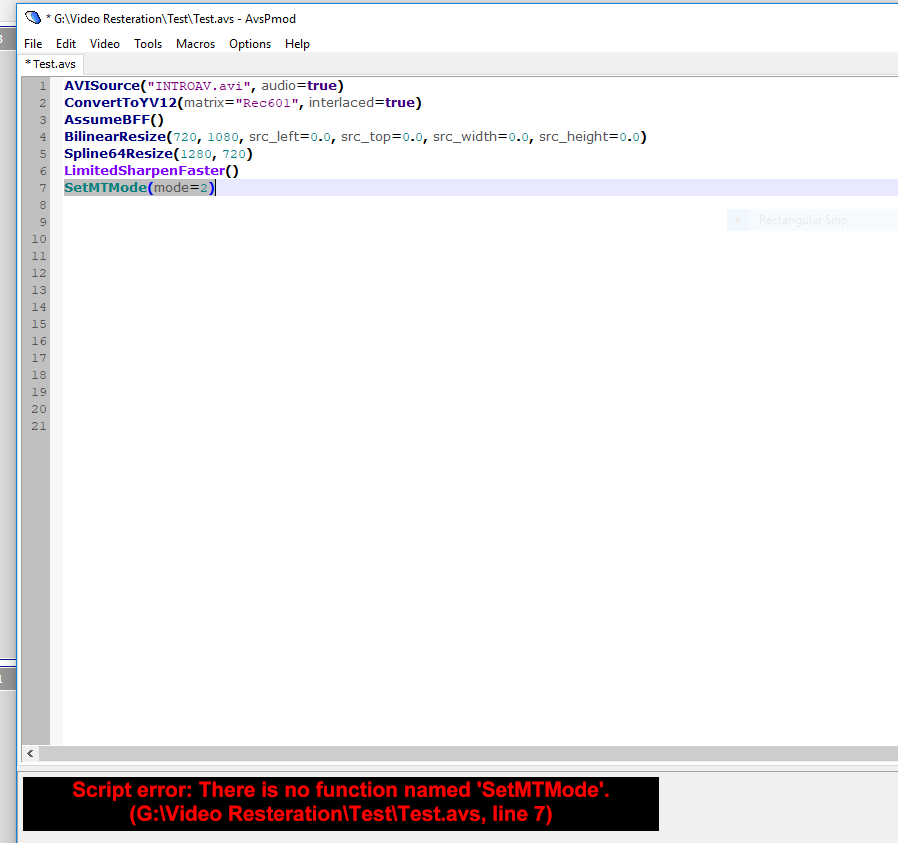Click BilinearResize on line 4

coord(115,137)
